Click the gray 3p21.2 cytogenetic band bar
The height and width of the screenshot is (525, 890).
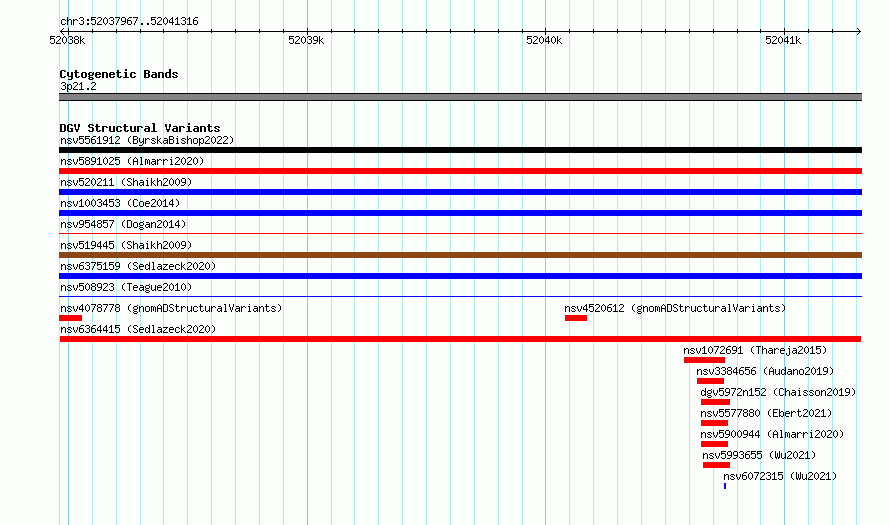pos(460,97)
